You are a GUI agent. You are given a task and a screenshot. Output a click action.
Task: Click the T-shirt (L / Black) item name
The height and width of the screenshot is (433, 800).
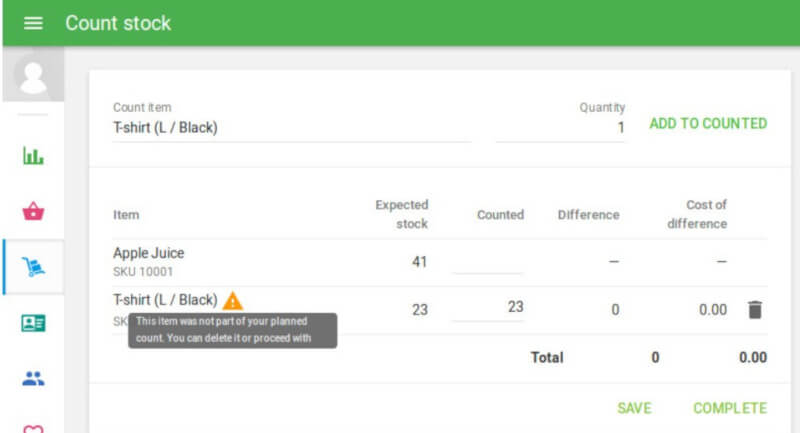pos(165,300)
